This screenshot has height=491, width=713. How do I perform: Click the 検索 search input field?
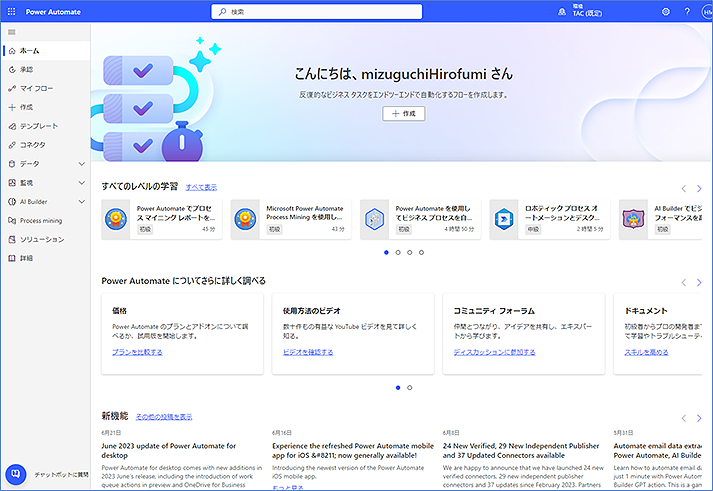click(x=316, y=12)
